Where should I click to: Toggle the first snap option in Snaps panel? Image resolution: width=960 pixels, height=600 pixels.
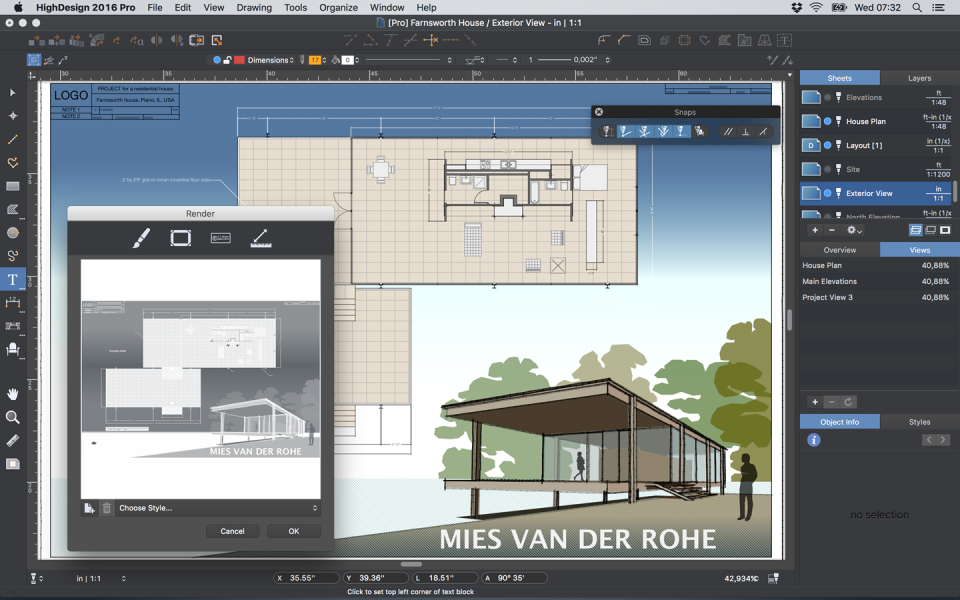click(x=607, y=132)
